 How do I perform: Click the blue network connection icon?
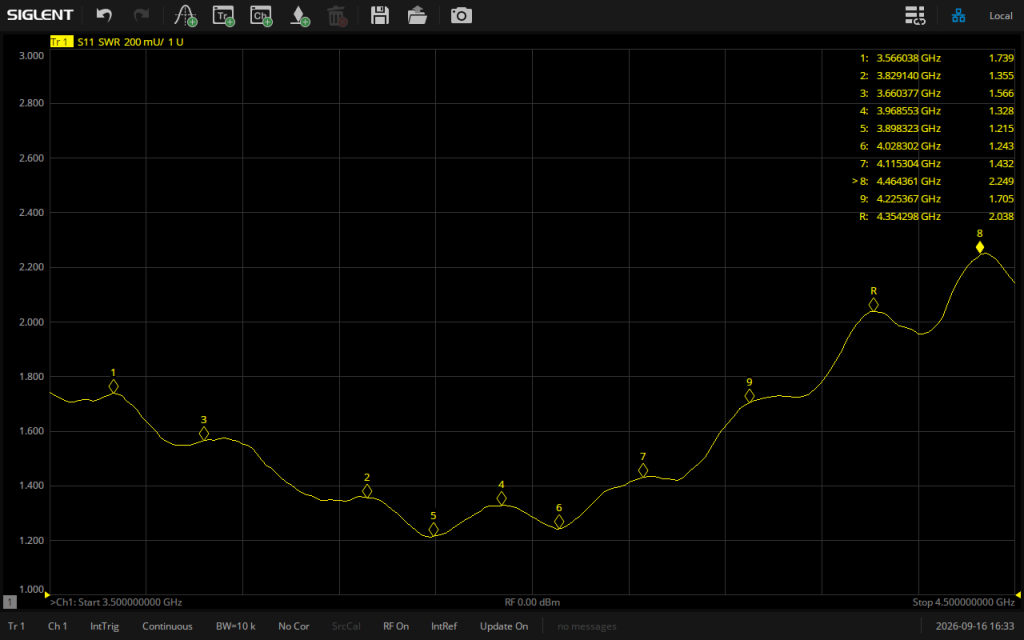pos(959,15)
